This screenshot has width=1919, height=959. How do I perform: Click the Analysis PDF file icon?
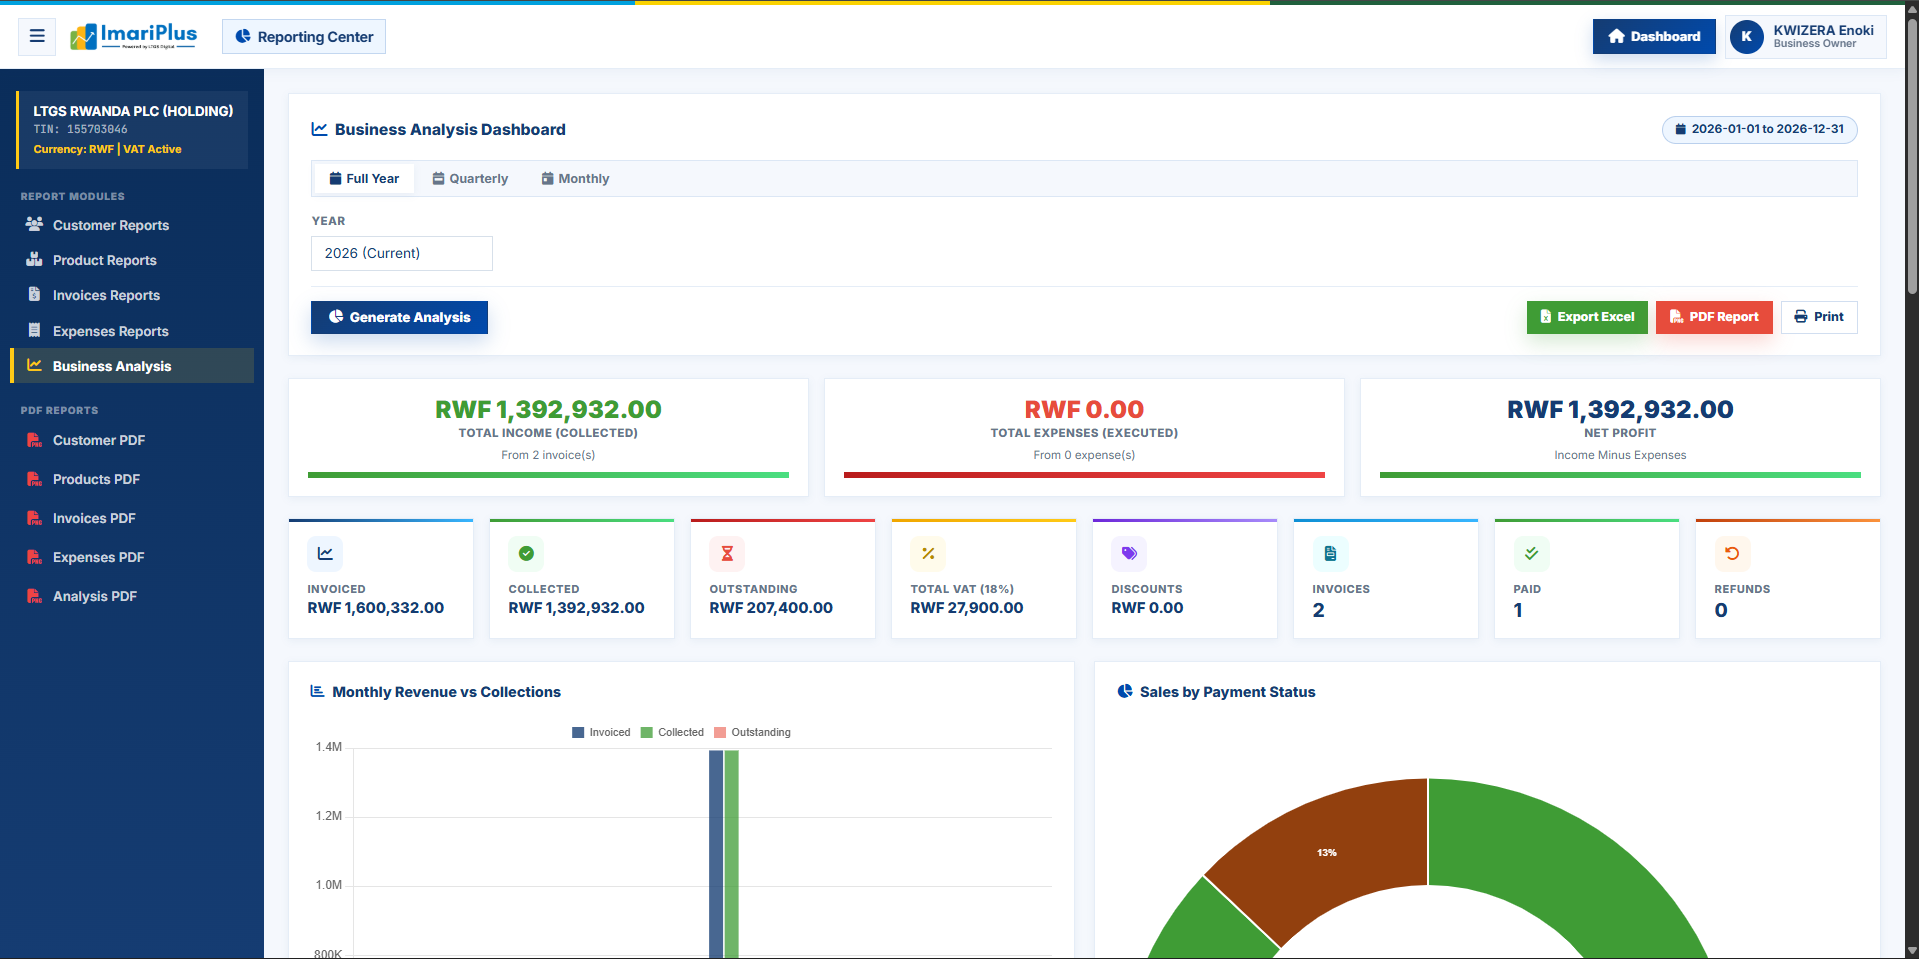tap(34, 596)
